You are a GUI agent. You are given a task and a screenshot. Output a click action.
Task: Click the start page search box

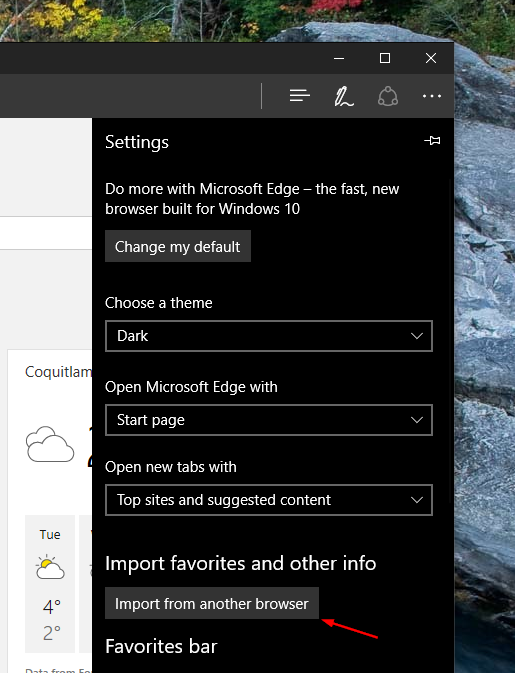point(46,233)
